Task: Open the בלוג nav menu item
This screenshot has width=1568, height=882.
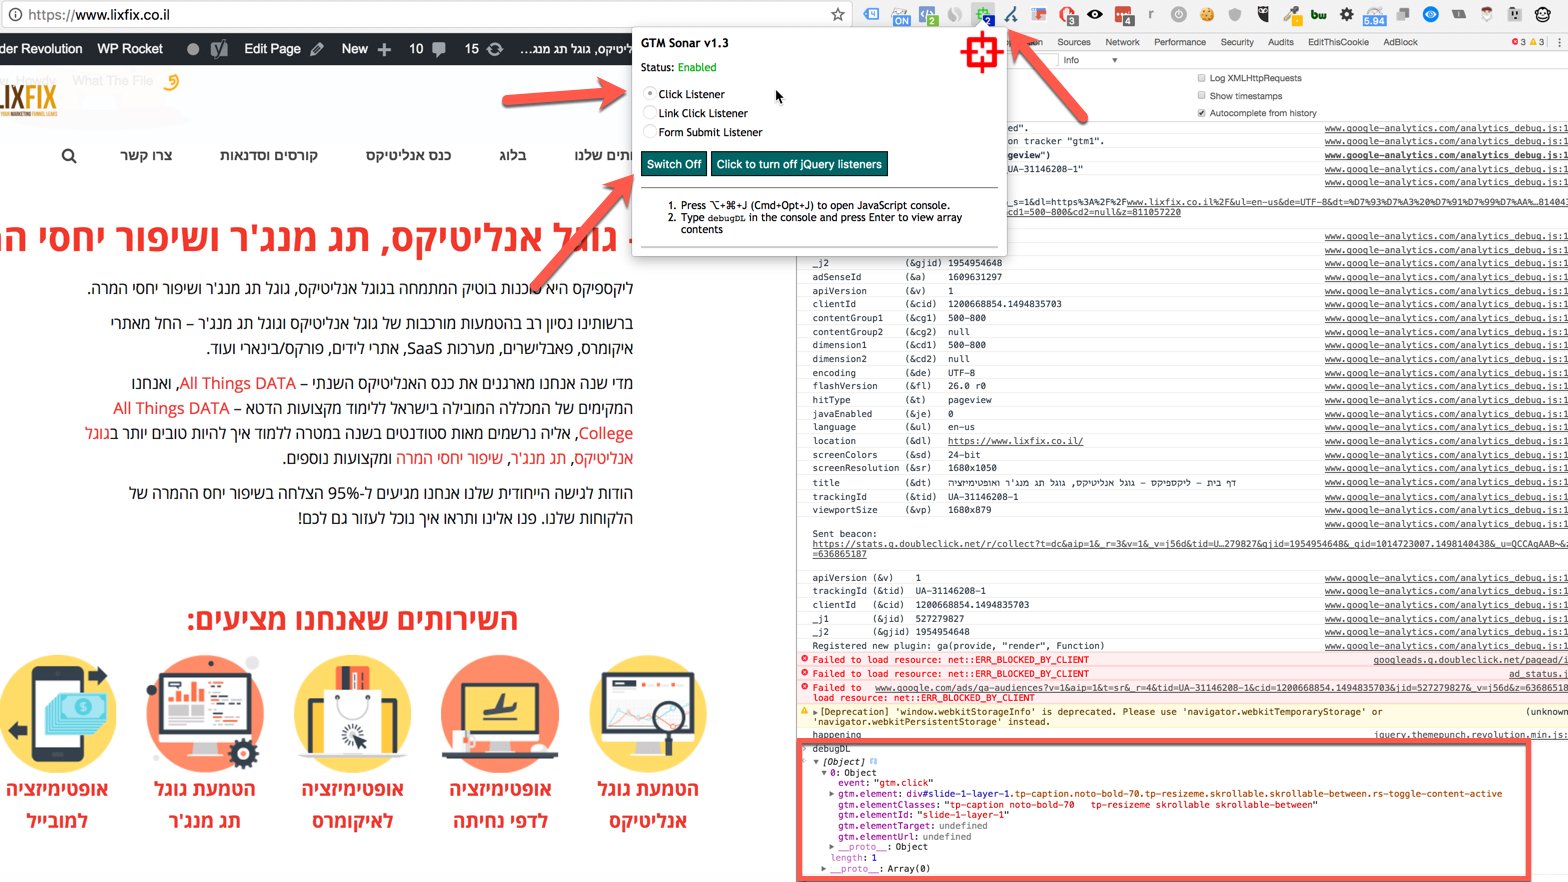Action: click(512, 155)
